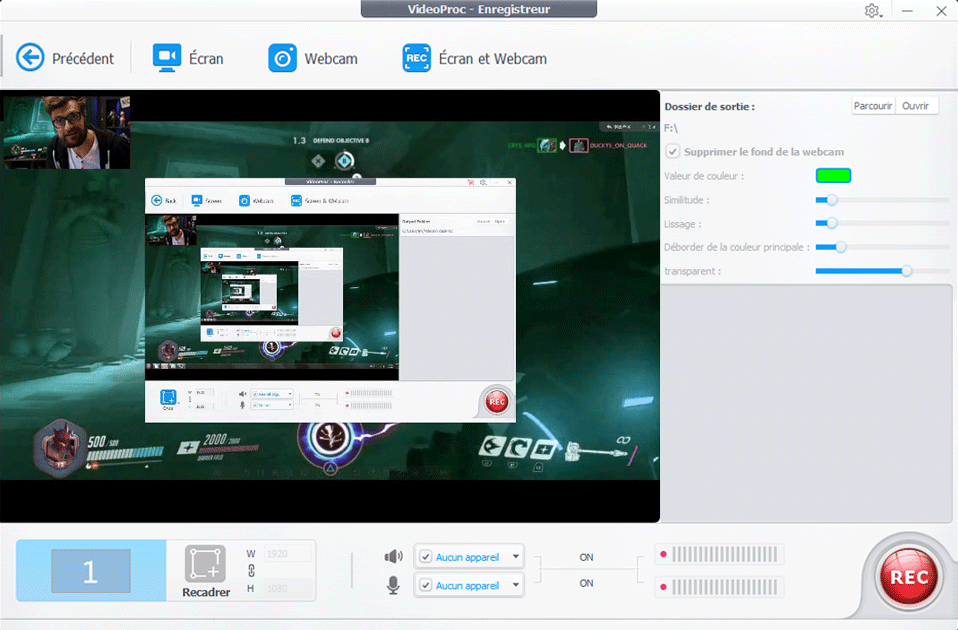
Task: Click Parcourir to choose output folder
Action: [873, 106]
